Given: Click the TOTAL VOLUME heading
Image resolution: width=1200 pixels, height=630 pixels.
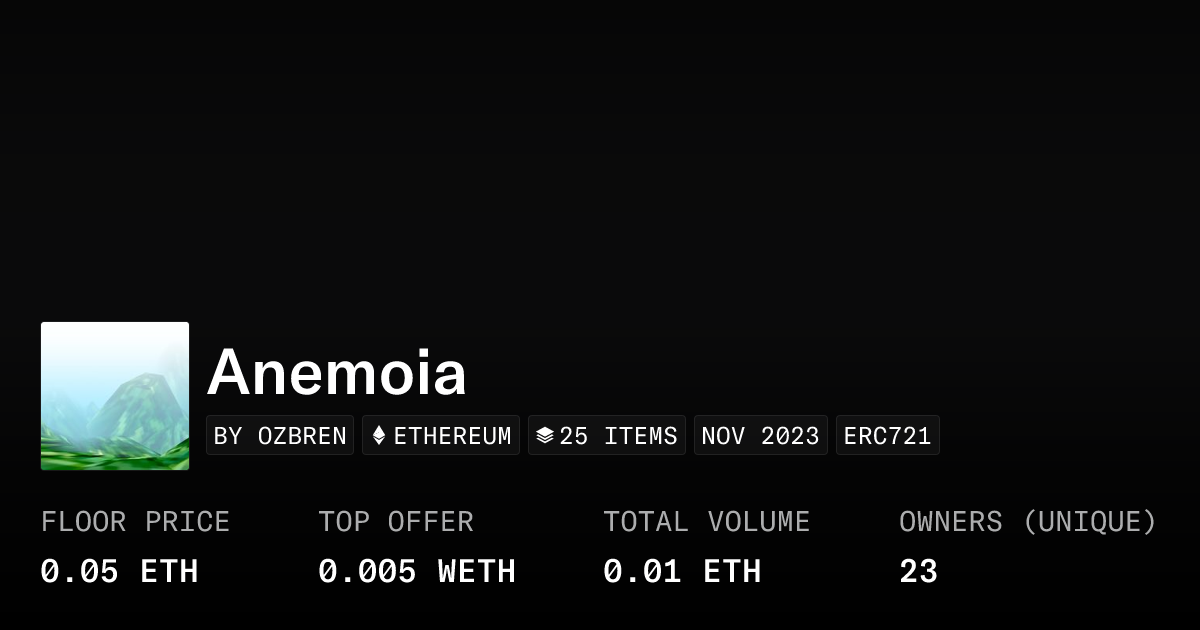Looking at the screenshot, I should (x=706, y=522).
